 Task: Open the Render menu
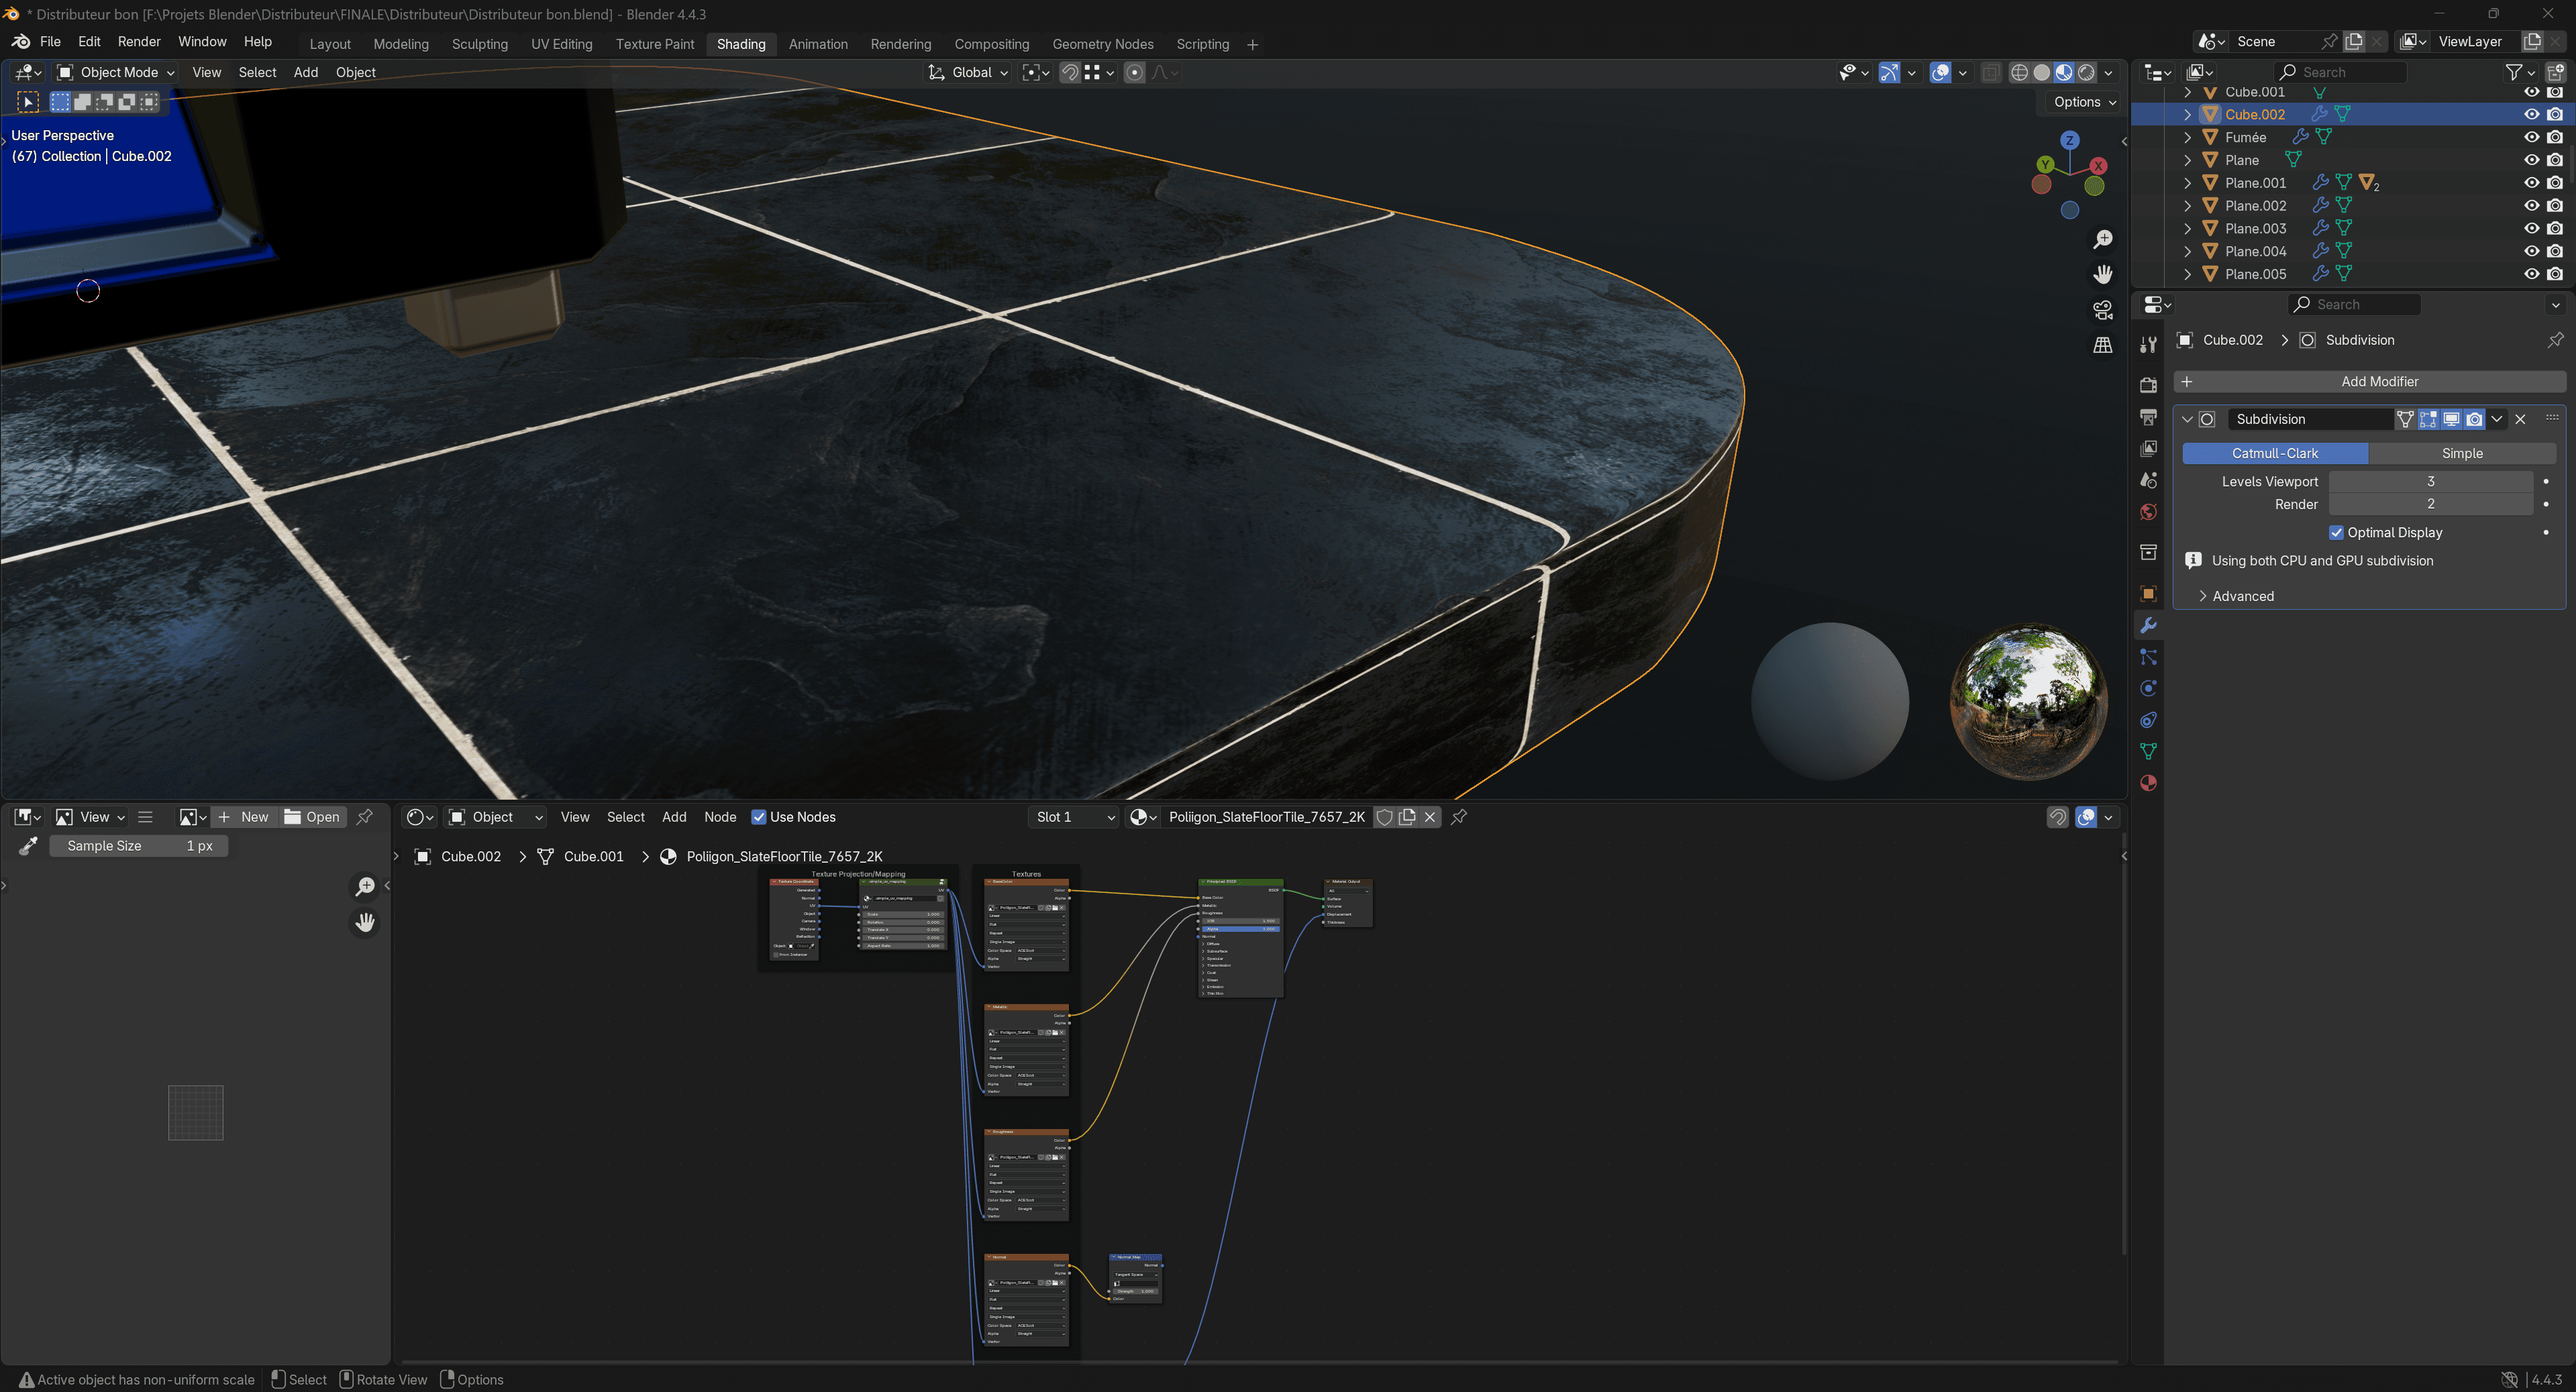point(139,42)
